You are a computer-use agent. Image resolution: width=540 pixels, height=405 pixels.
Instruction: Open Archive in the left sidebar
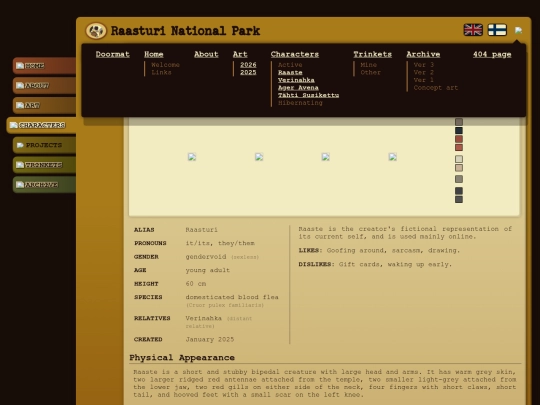coord(44,185)
